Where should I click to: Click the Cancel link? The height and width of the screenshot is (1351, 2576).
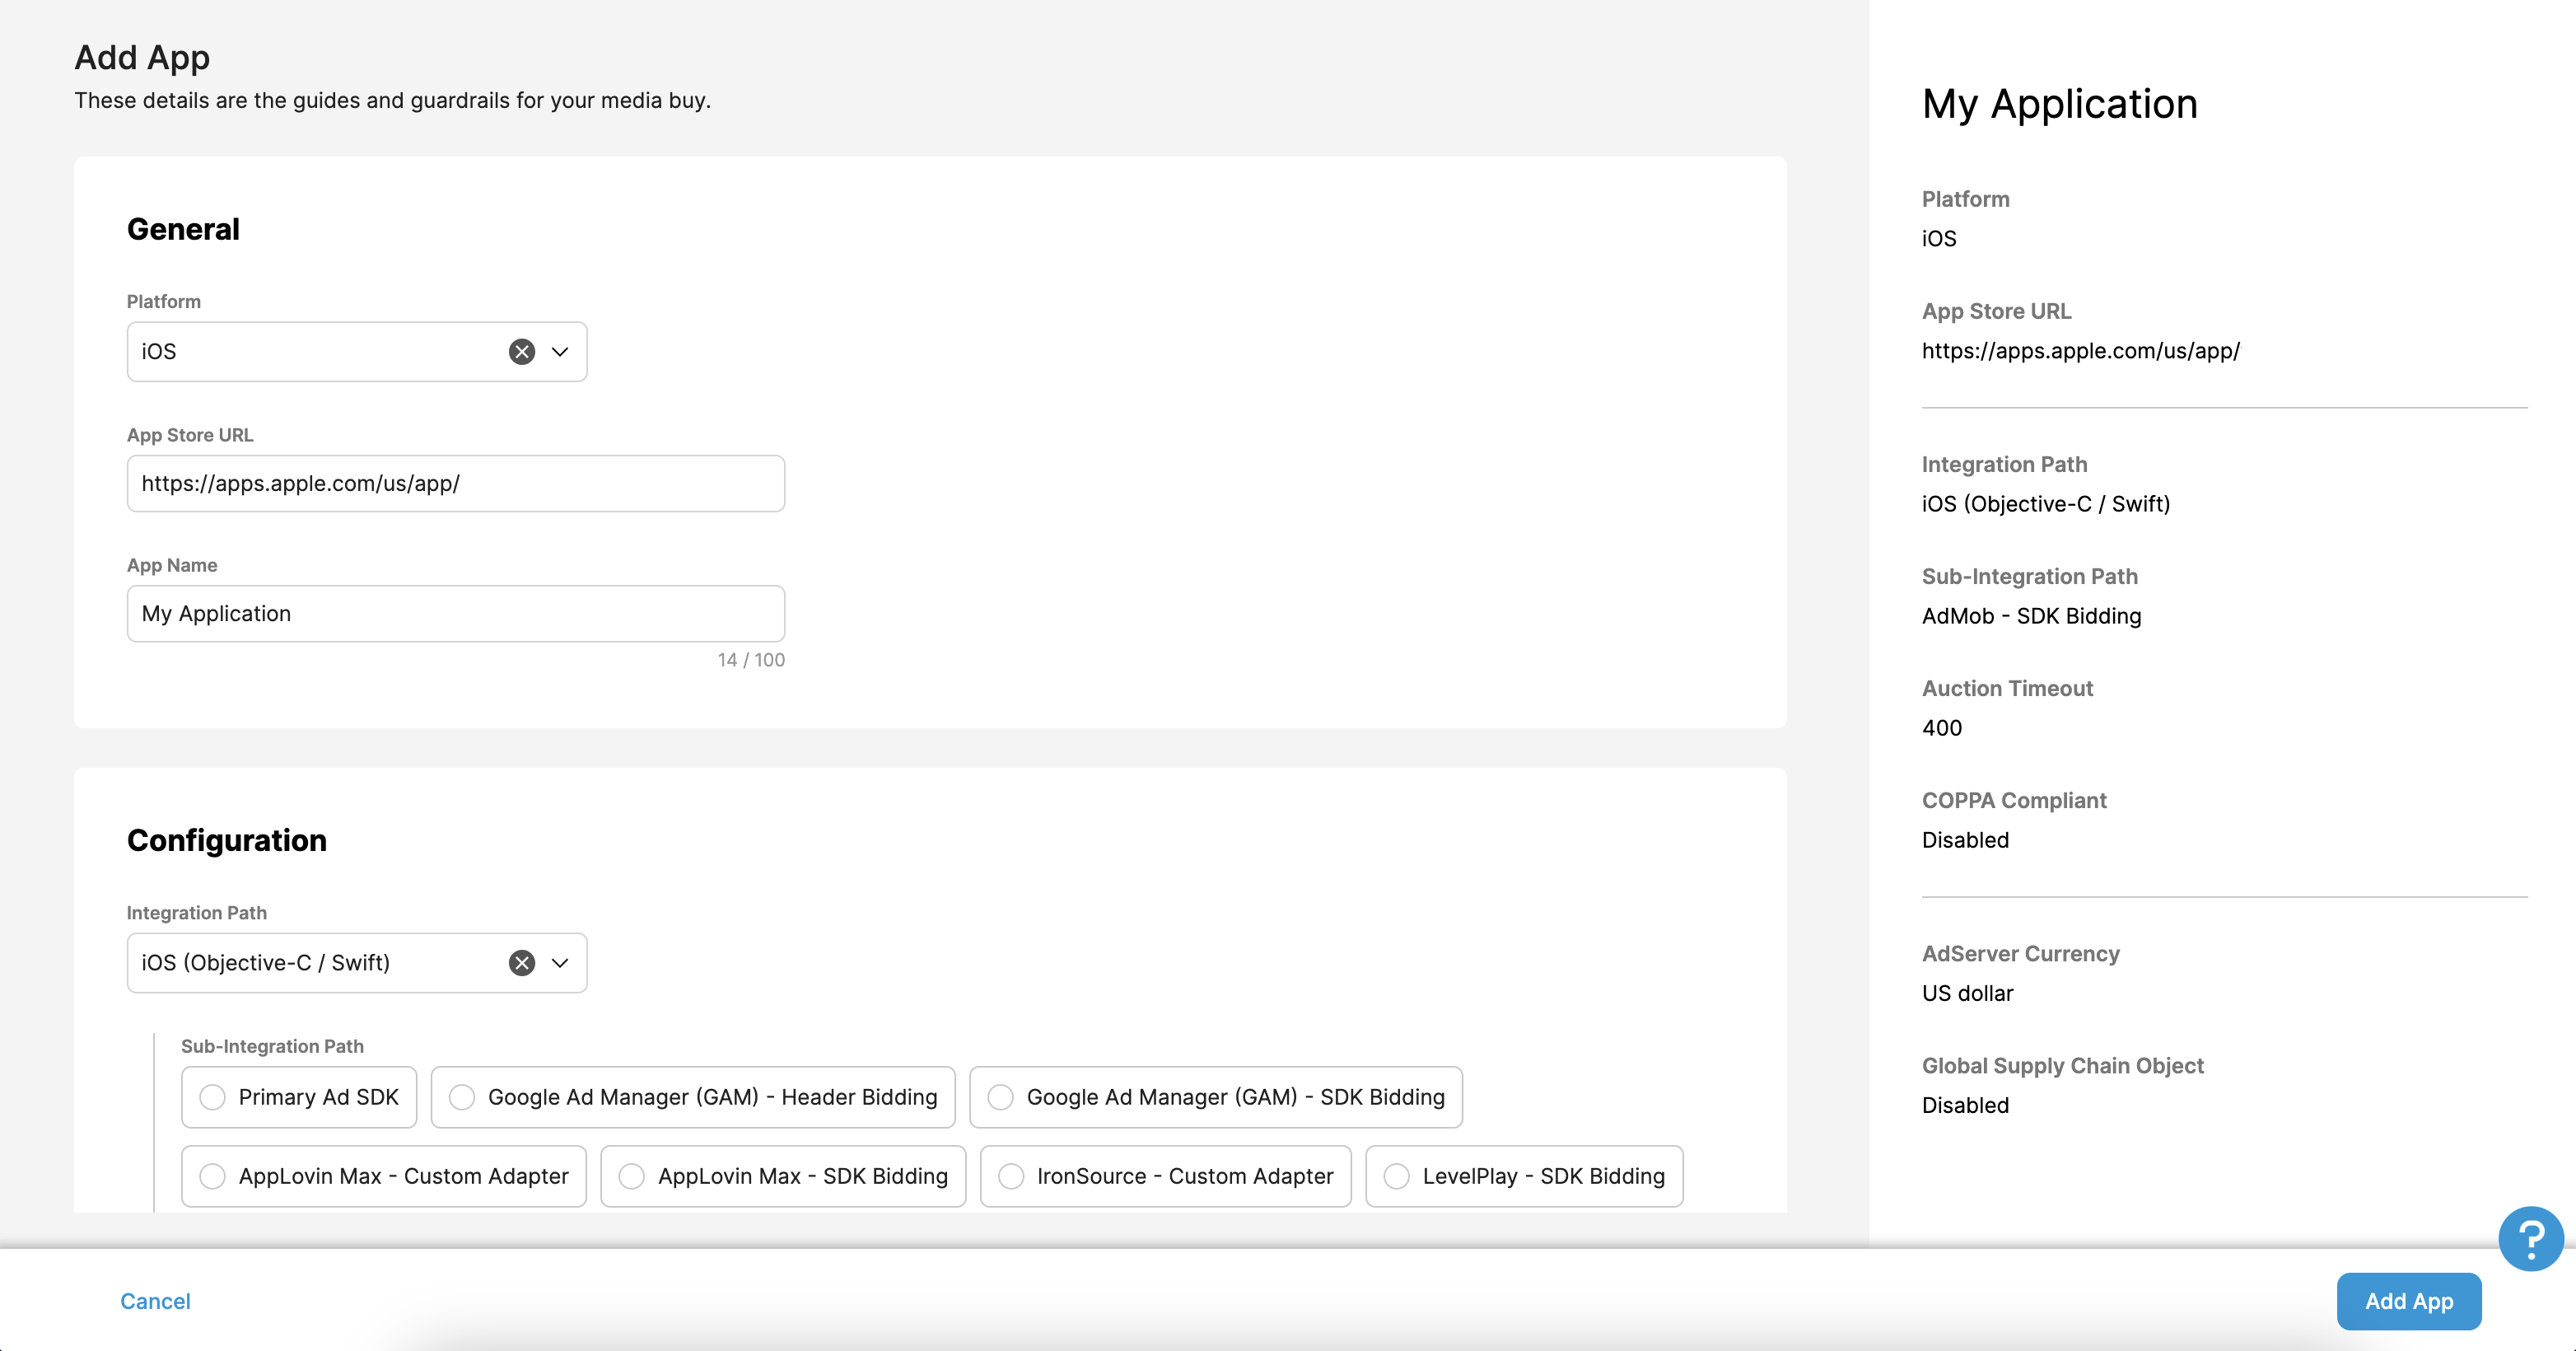[x=155, y=1301]
